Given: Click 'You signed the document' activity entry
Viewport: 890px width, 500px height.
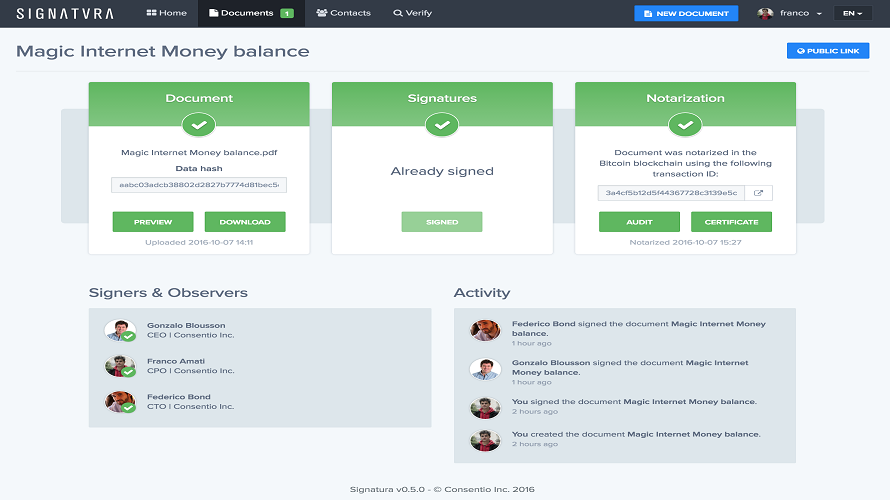Looking at the screenshot, I should pos(634,401).
